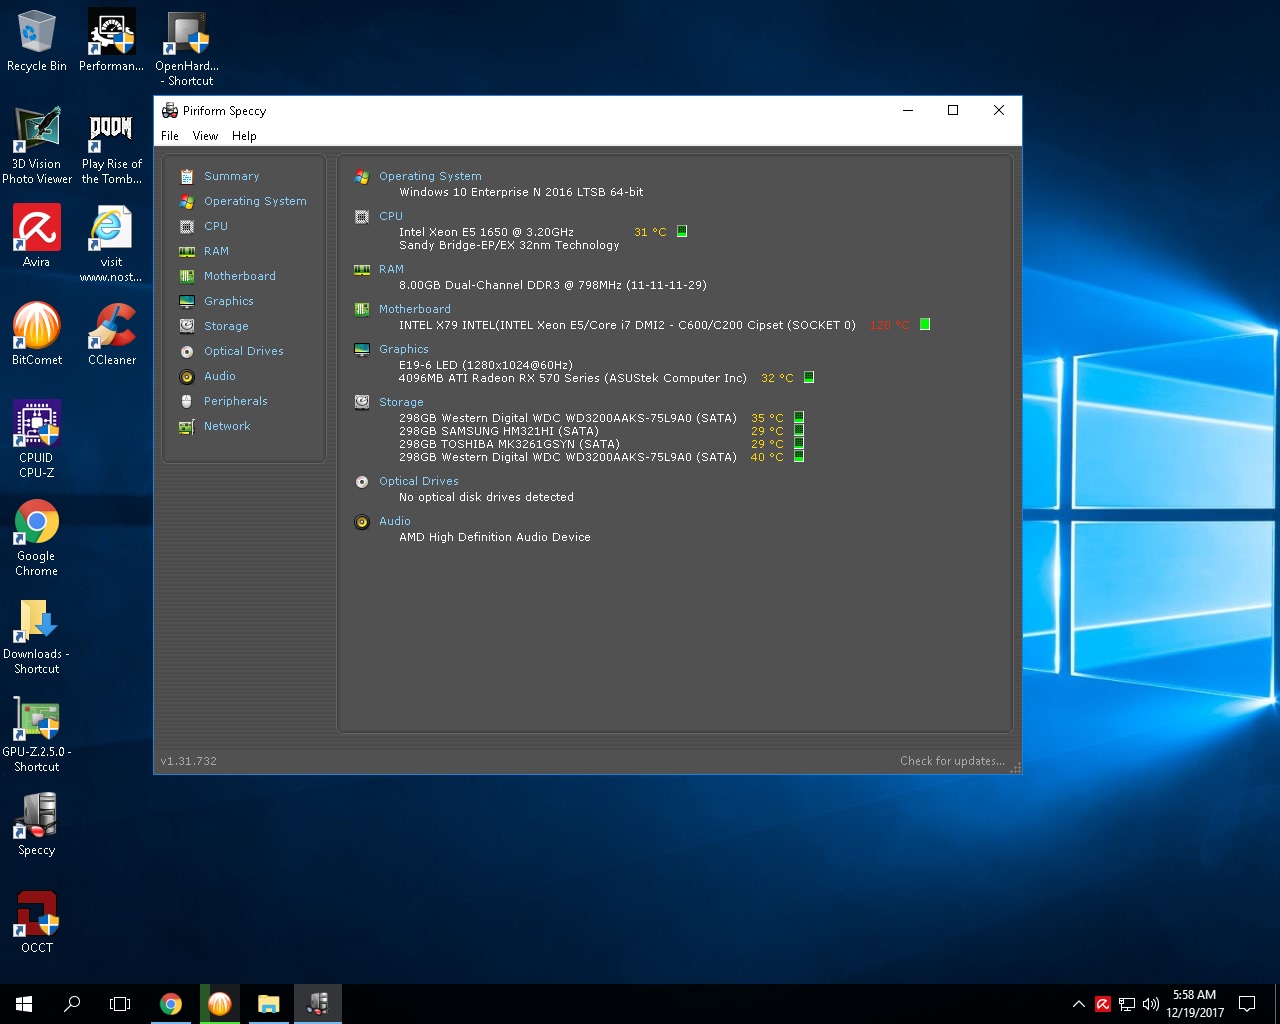Click the CPU icon in the sidebar
Image resolution: width=1280 pixels, height=1024 pixels.
(186, 227)
